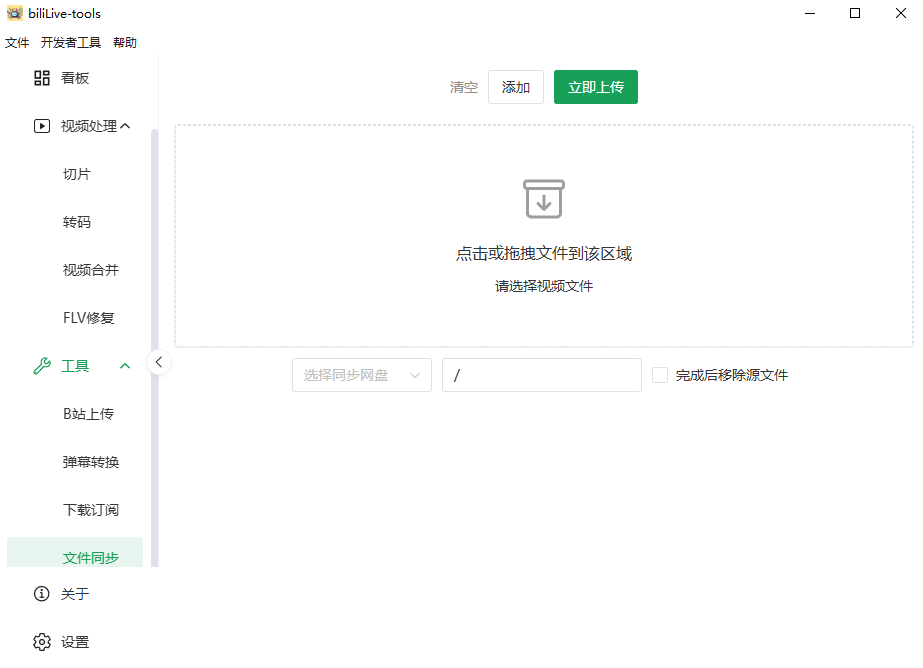The height and width of the screenshot is (668, 923).
Task: Open 设置 page label
Action: click(x=75, y=642)
